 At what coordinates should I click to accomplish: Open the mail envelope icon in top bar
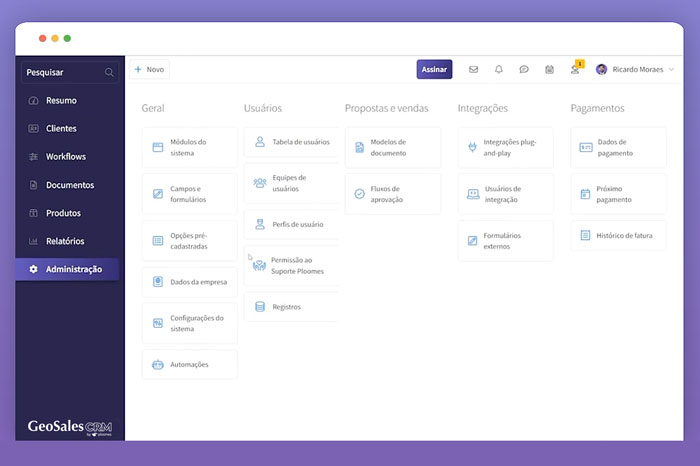pyautogui.click(x=473, y=70)
